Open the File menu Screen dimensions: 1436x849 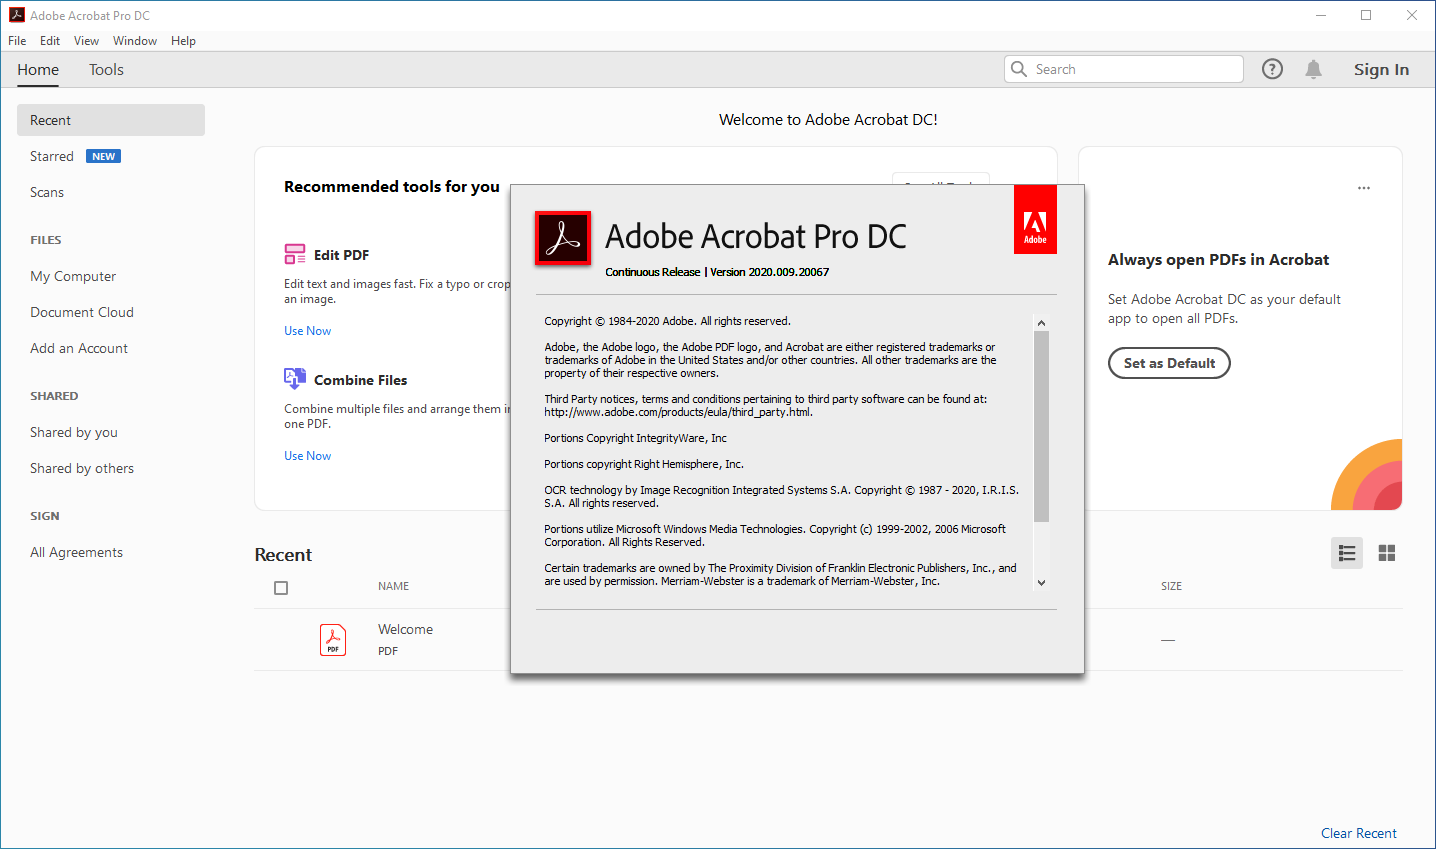[x=17, y=41]
